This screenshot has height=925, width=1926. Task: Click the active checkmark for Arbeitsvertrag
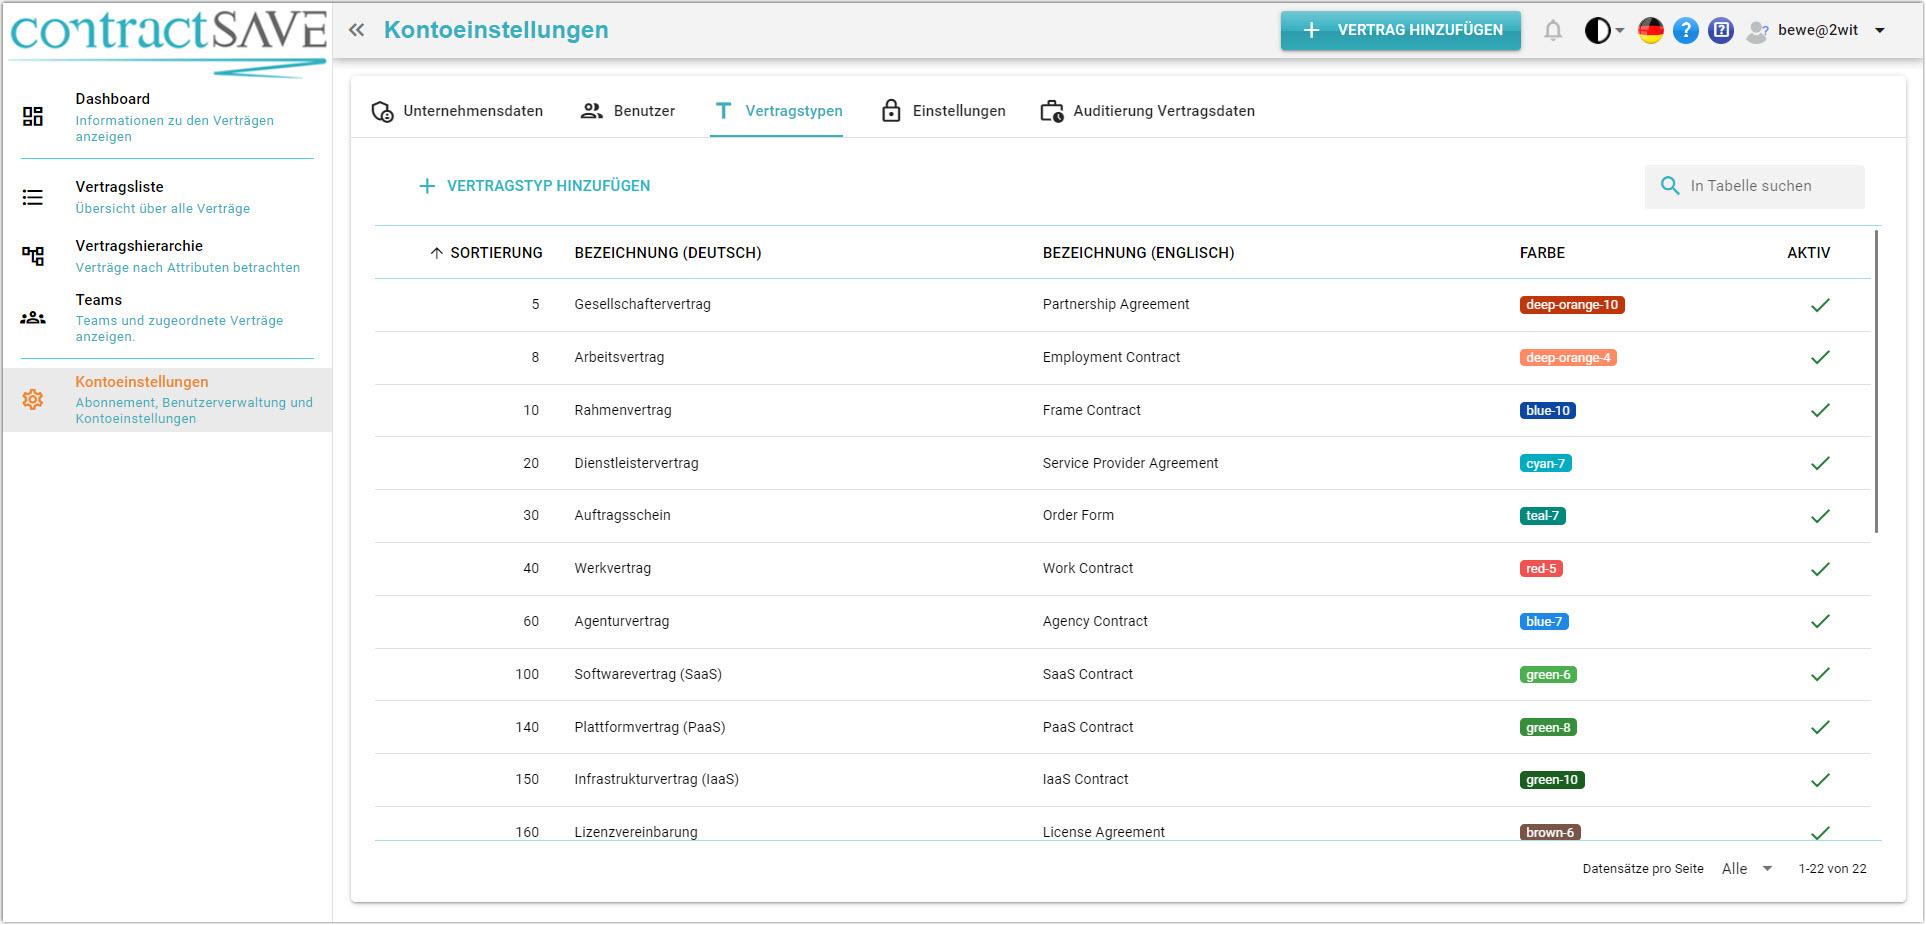[x=1820, y=357]
